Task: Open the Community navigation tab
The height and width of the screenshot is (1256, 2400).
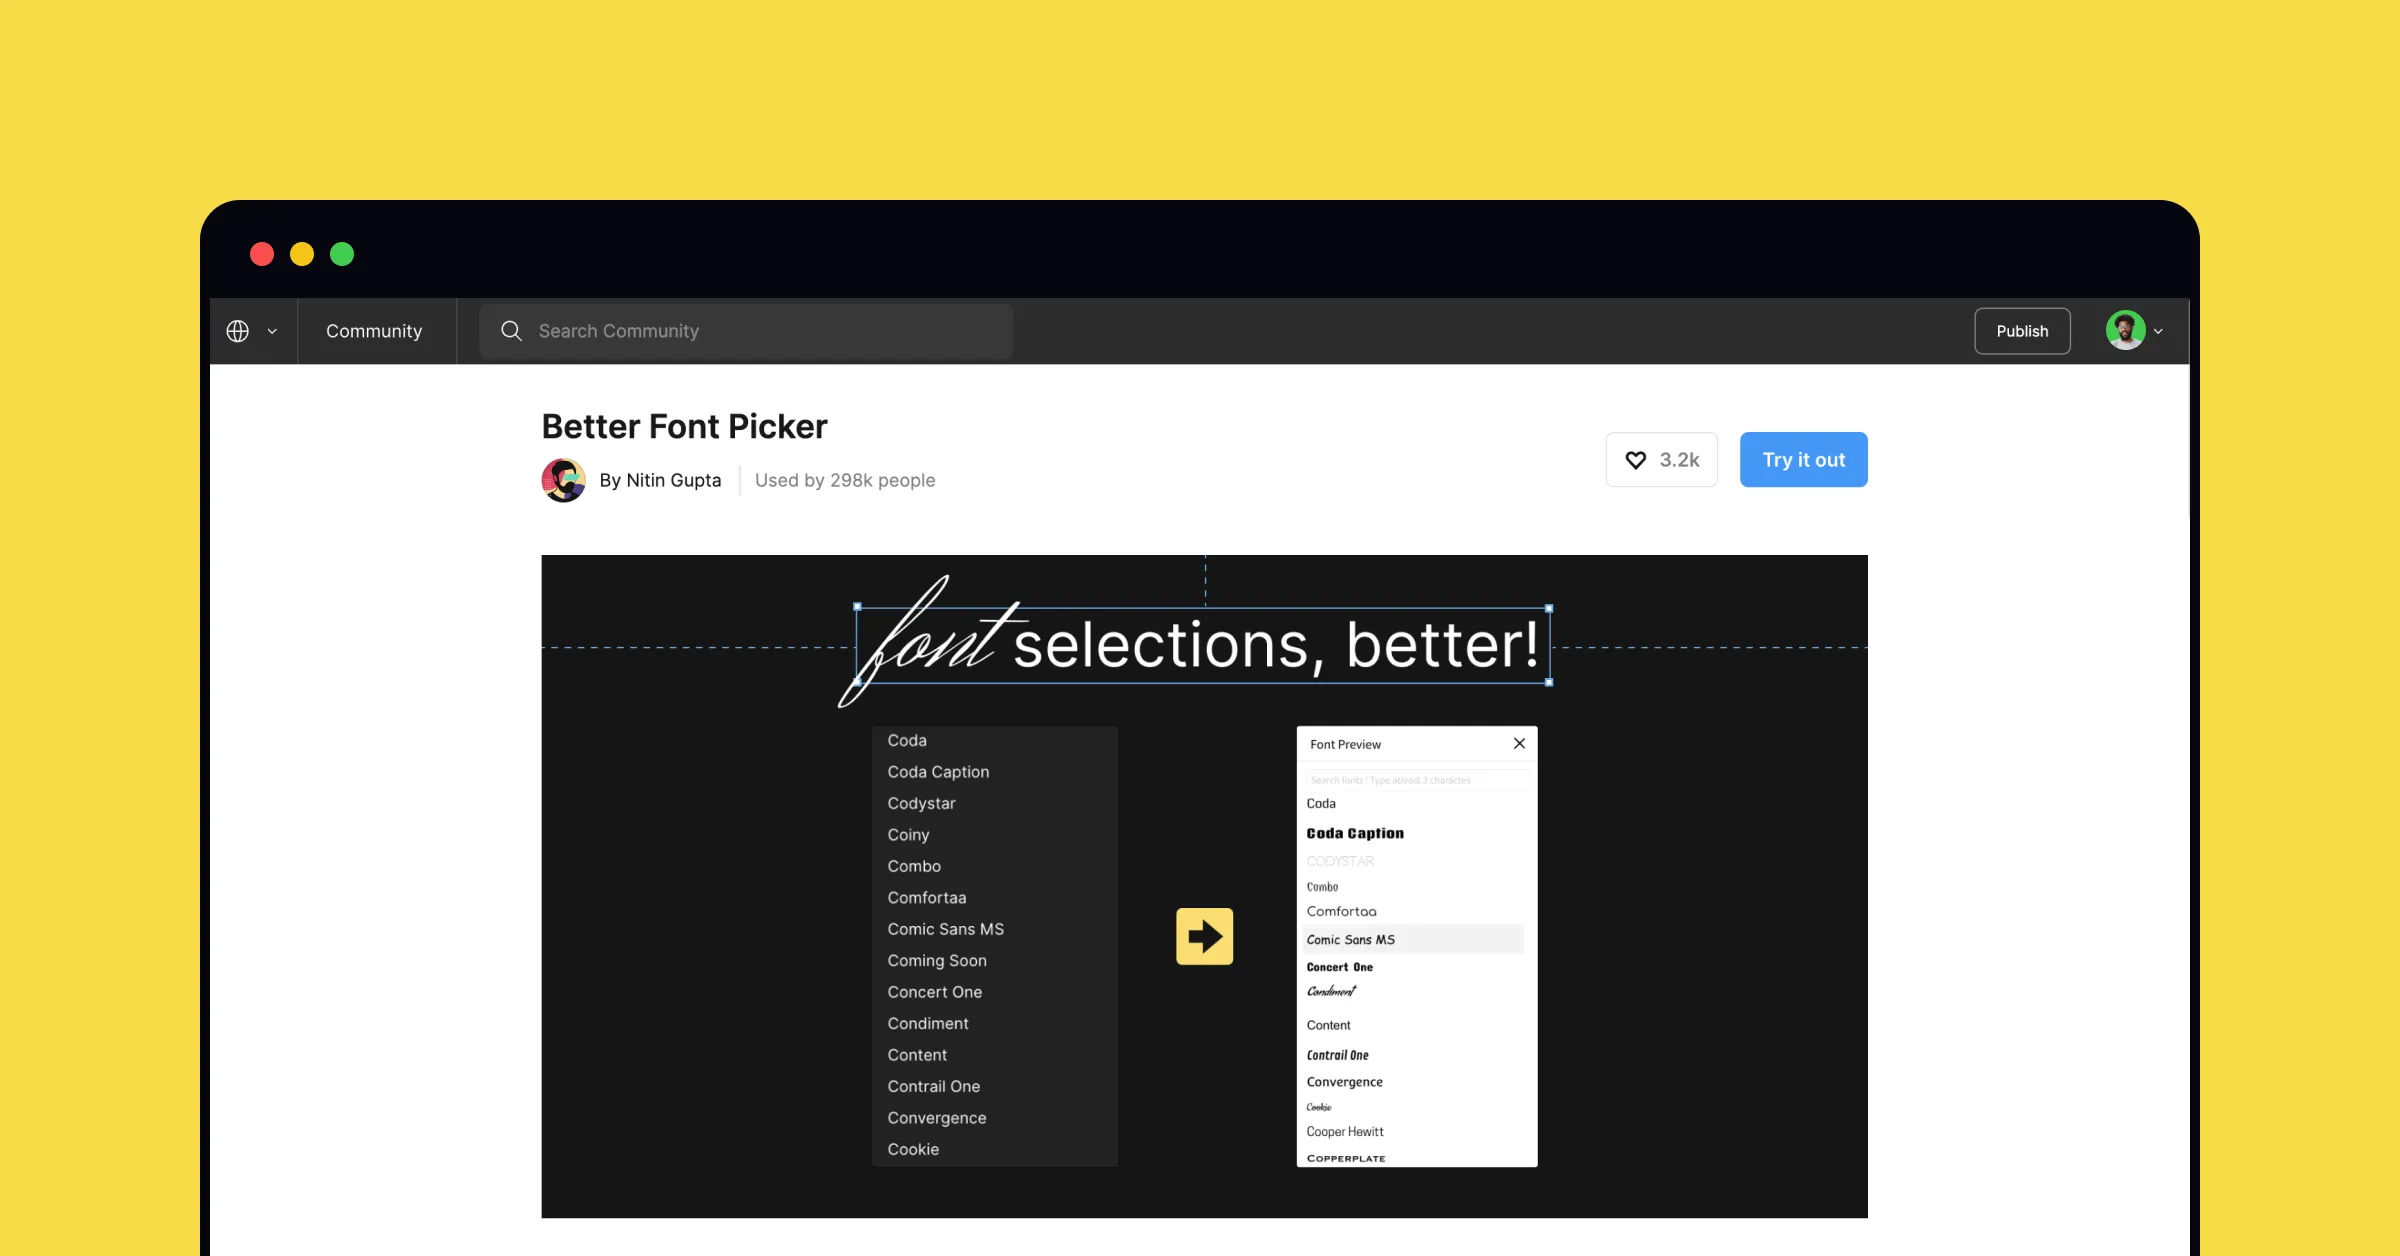Action: pos(375,330)
